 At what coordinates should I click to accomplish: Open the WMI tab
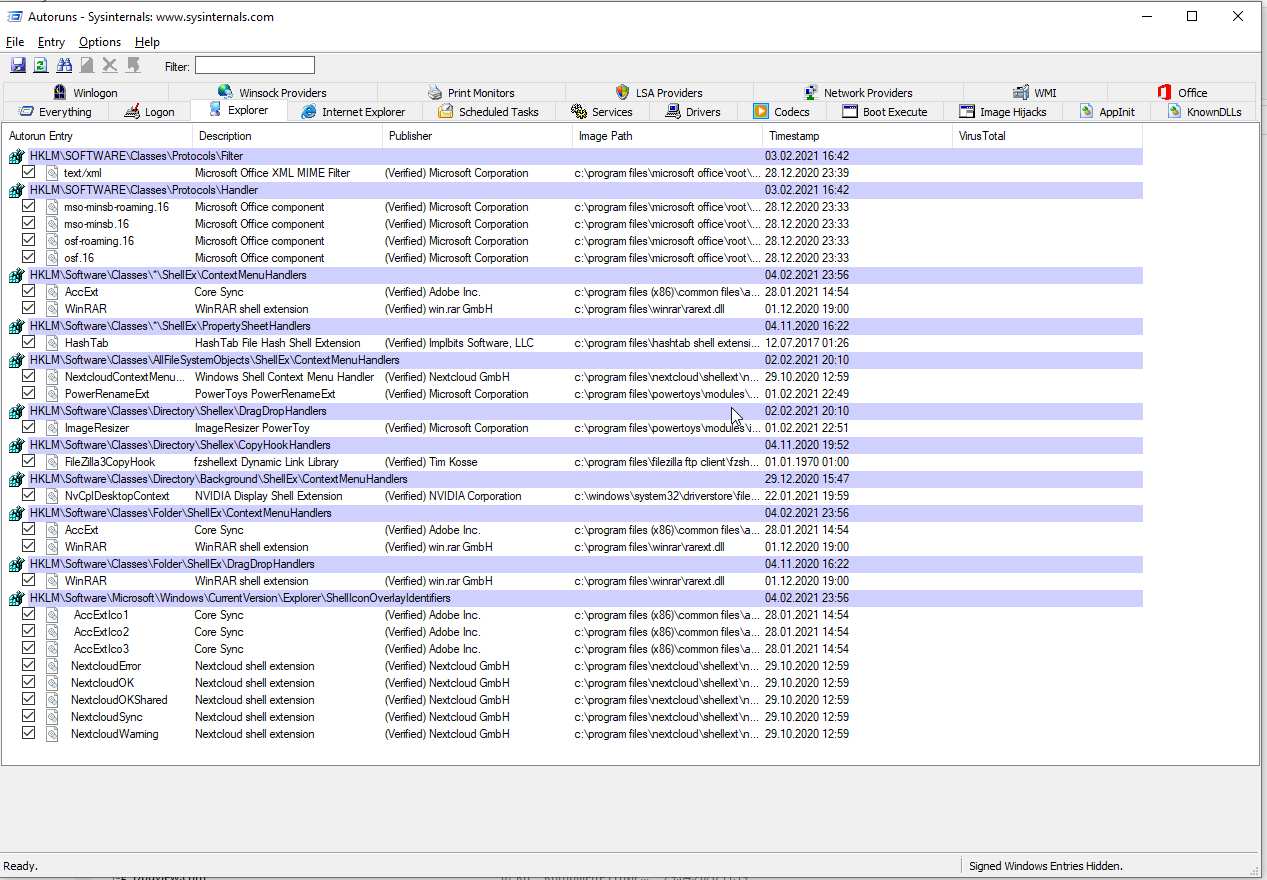coord(1034,92)
